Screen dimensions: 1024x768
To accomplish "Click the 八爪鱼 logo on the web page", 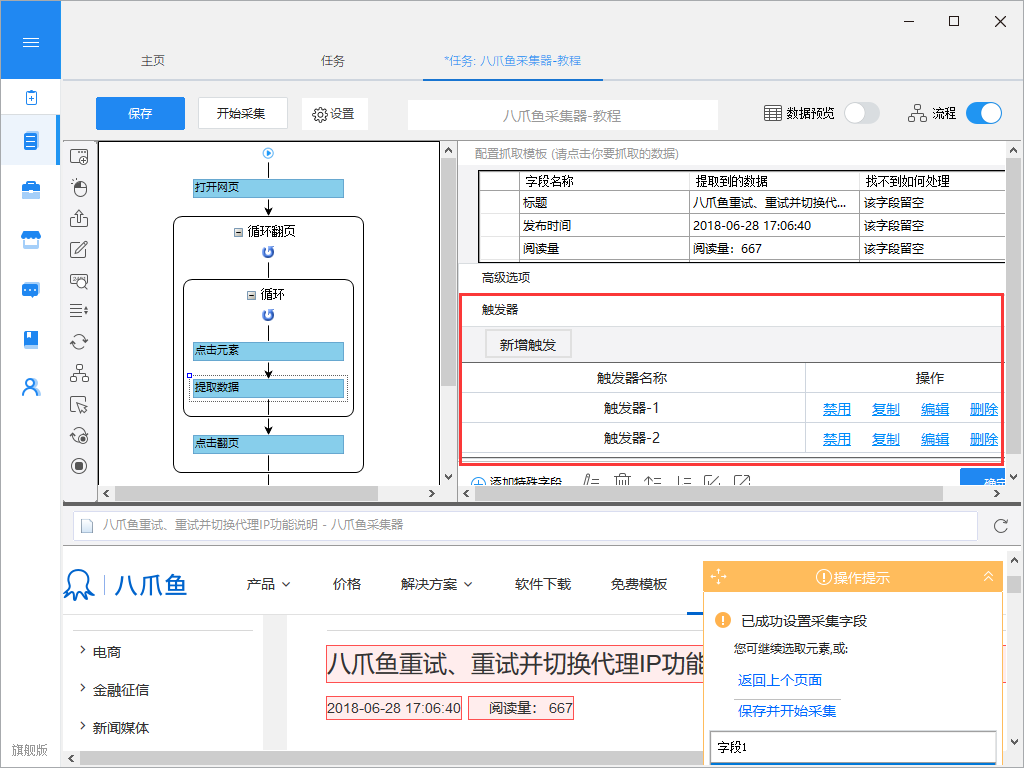I will [x=125, y=584].
